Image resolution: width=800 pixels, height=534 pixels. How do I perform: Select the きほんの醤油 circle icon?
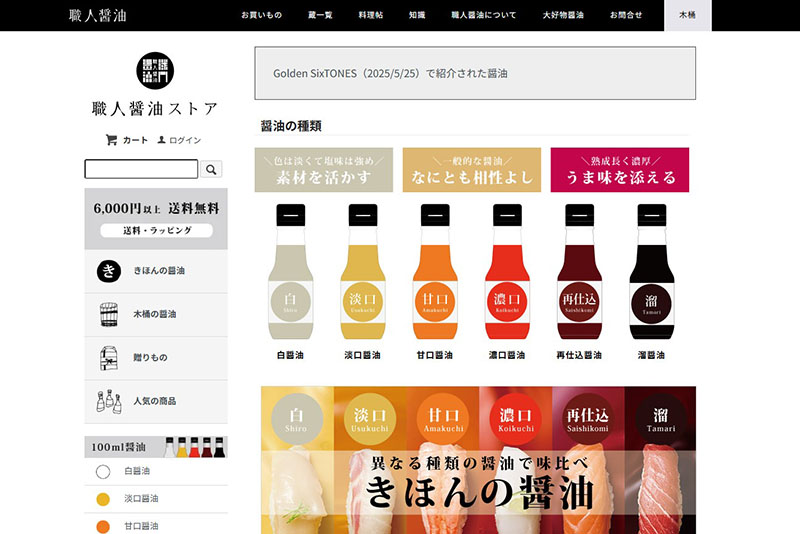[108, 271]
